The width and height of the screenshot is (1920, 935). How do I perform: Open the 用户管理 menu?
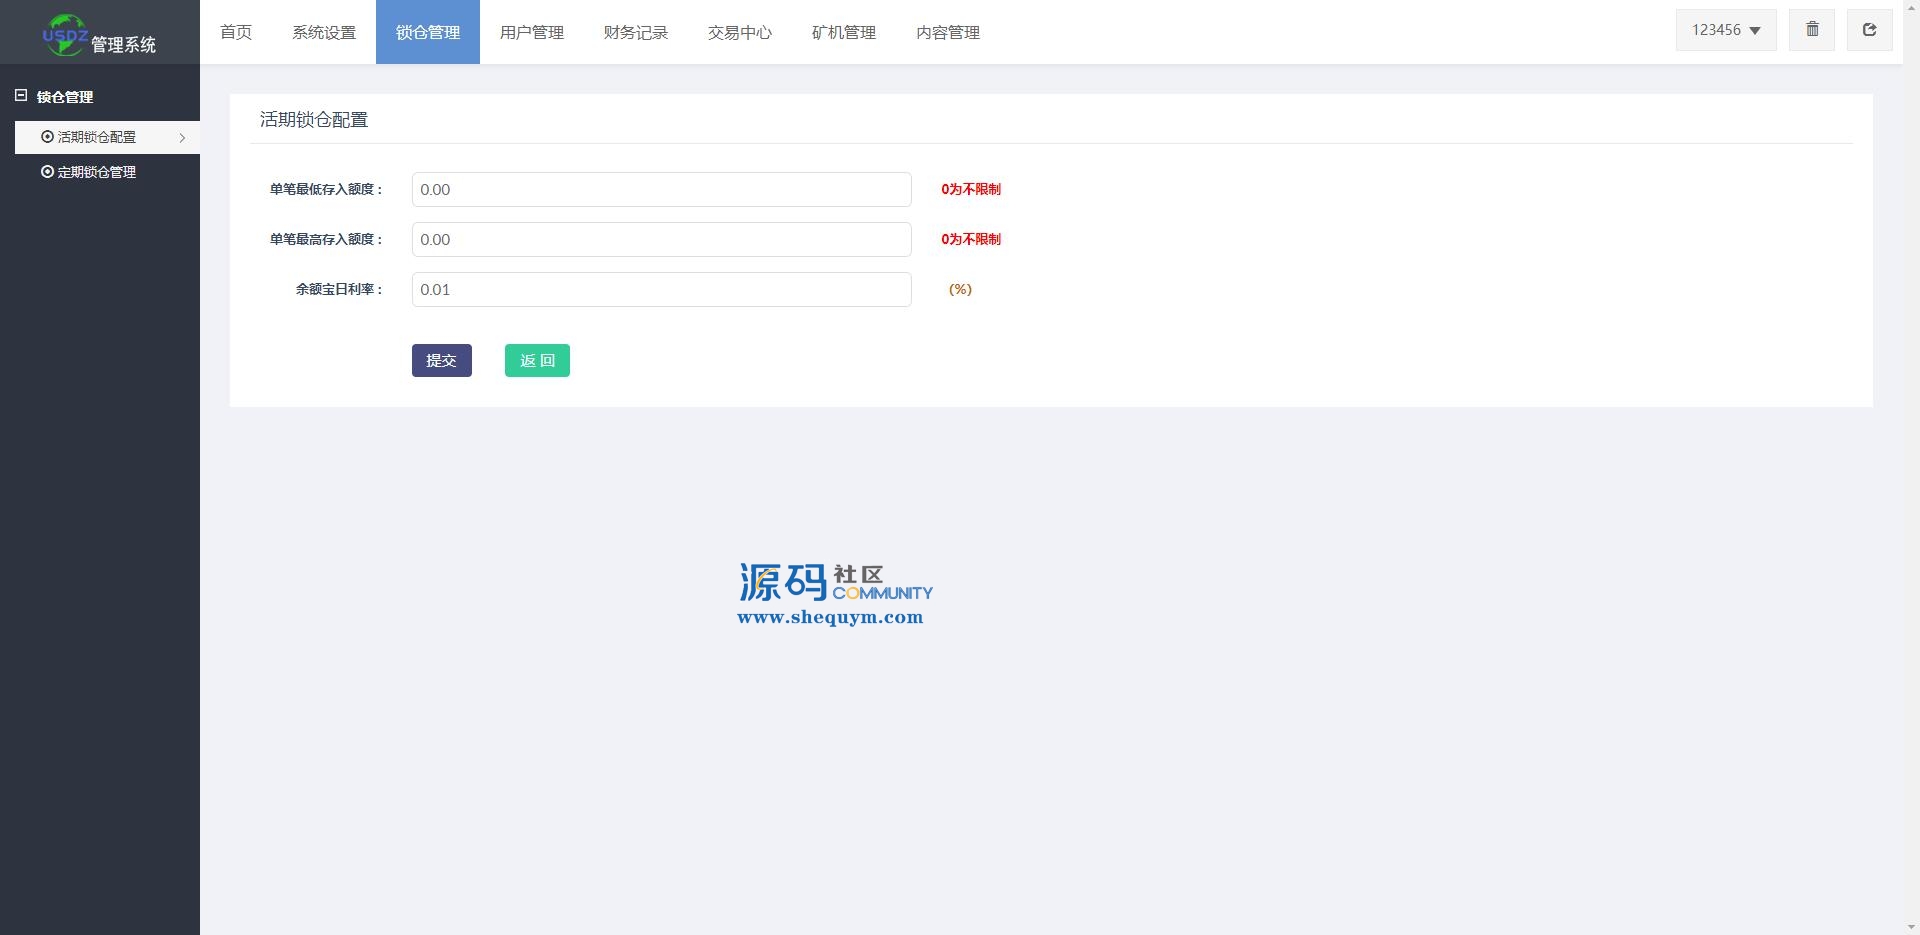(532, 32)
